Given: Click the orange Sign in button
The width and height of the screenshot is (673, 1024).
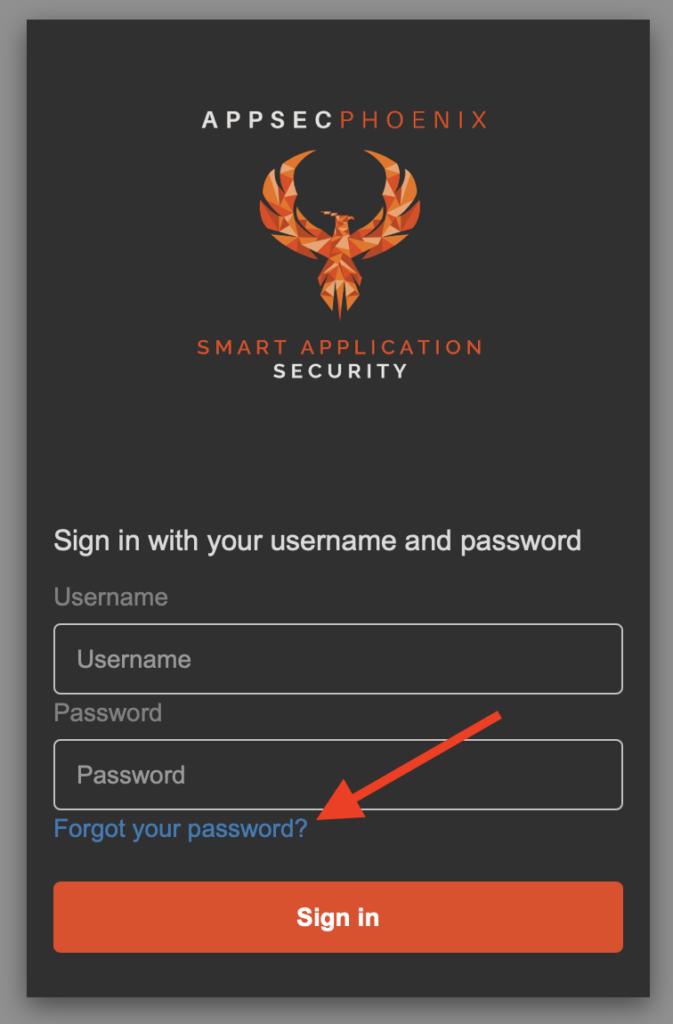Looking at the screenshot, I should coord(338,917).
